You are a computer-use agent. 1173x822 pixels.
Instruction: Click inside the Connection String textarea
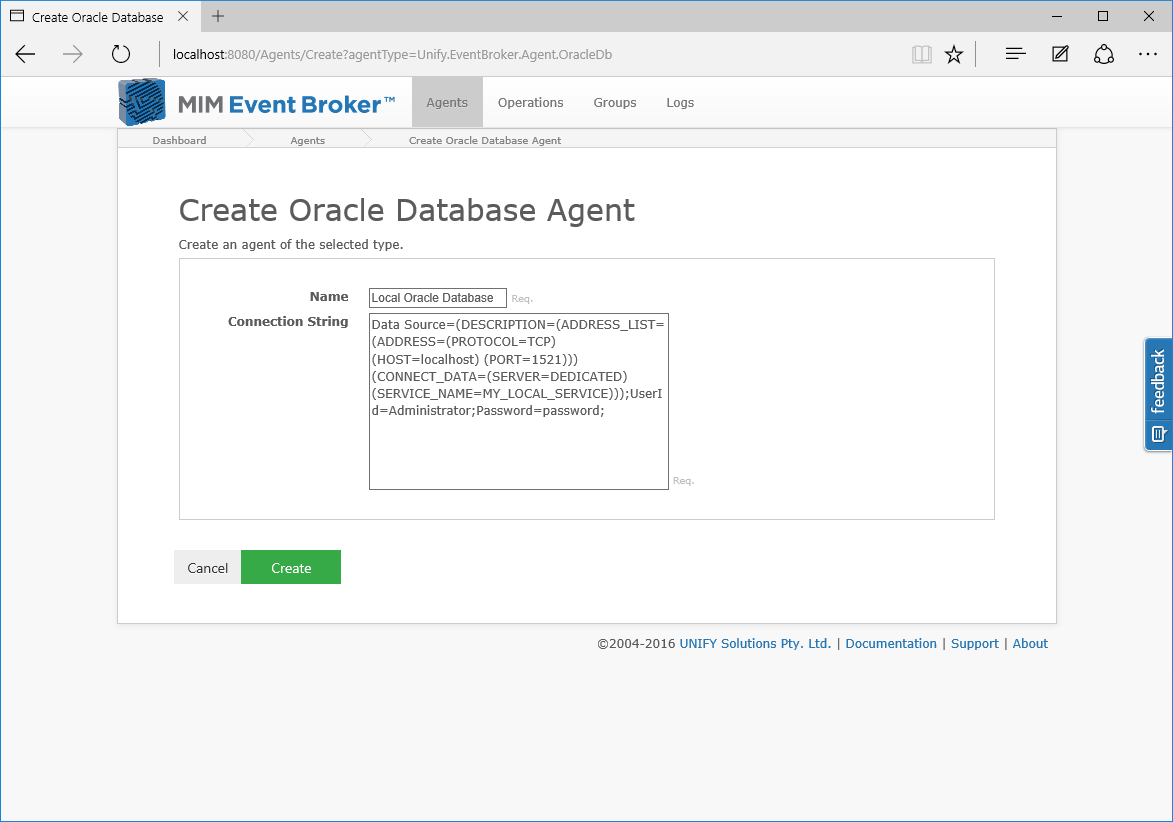(x=518, y=402)
